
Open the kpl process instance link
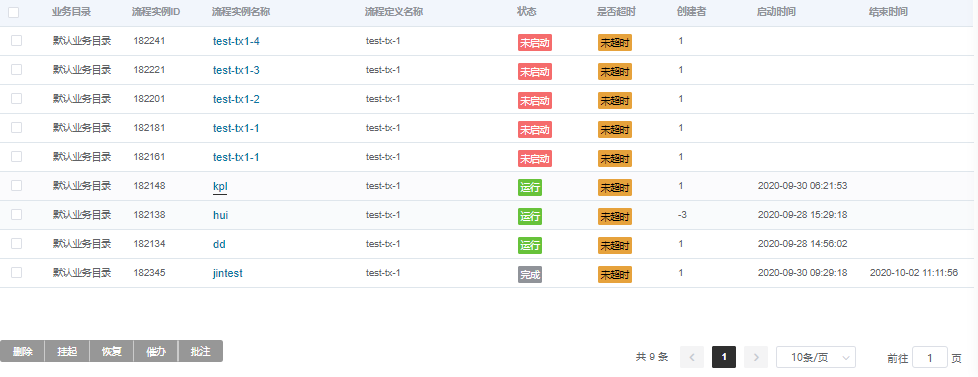tap(220, 186)
